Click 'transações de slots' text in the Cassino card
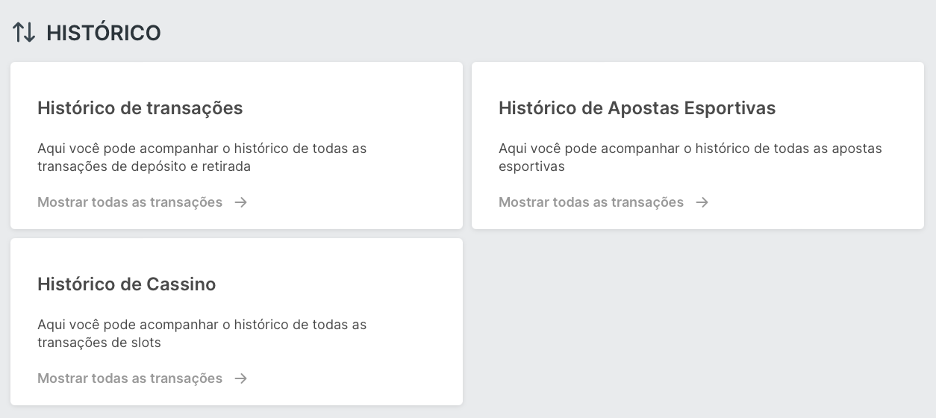936x418 pixels. pos(99,343)
